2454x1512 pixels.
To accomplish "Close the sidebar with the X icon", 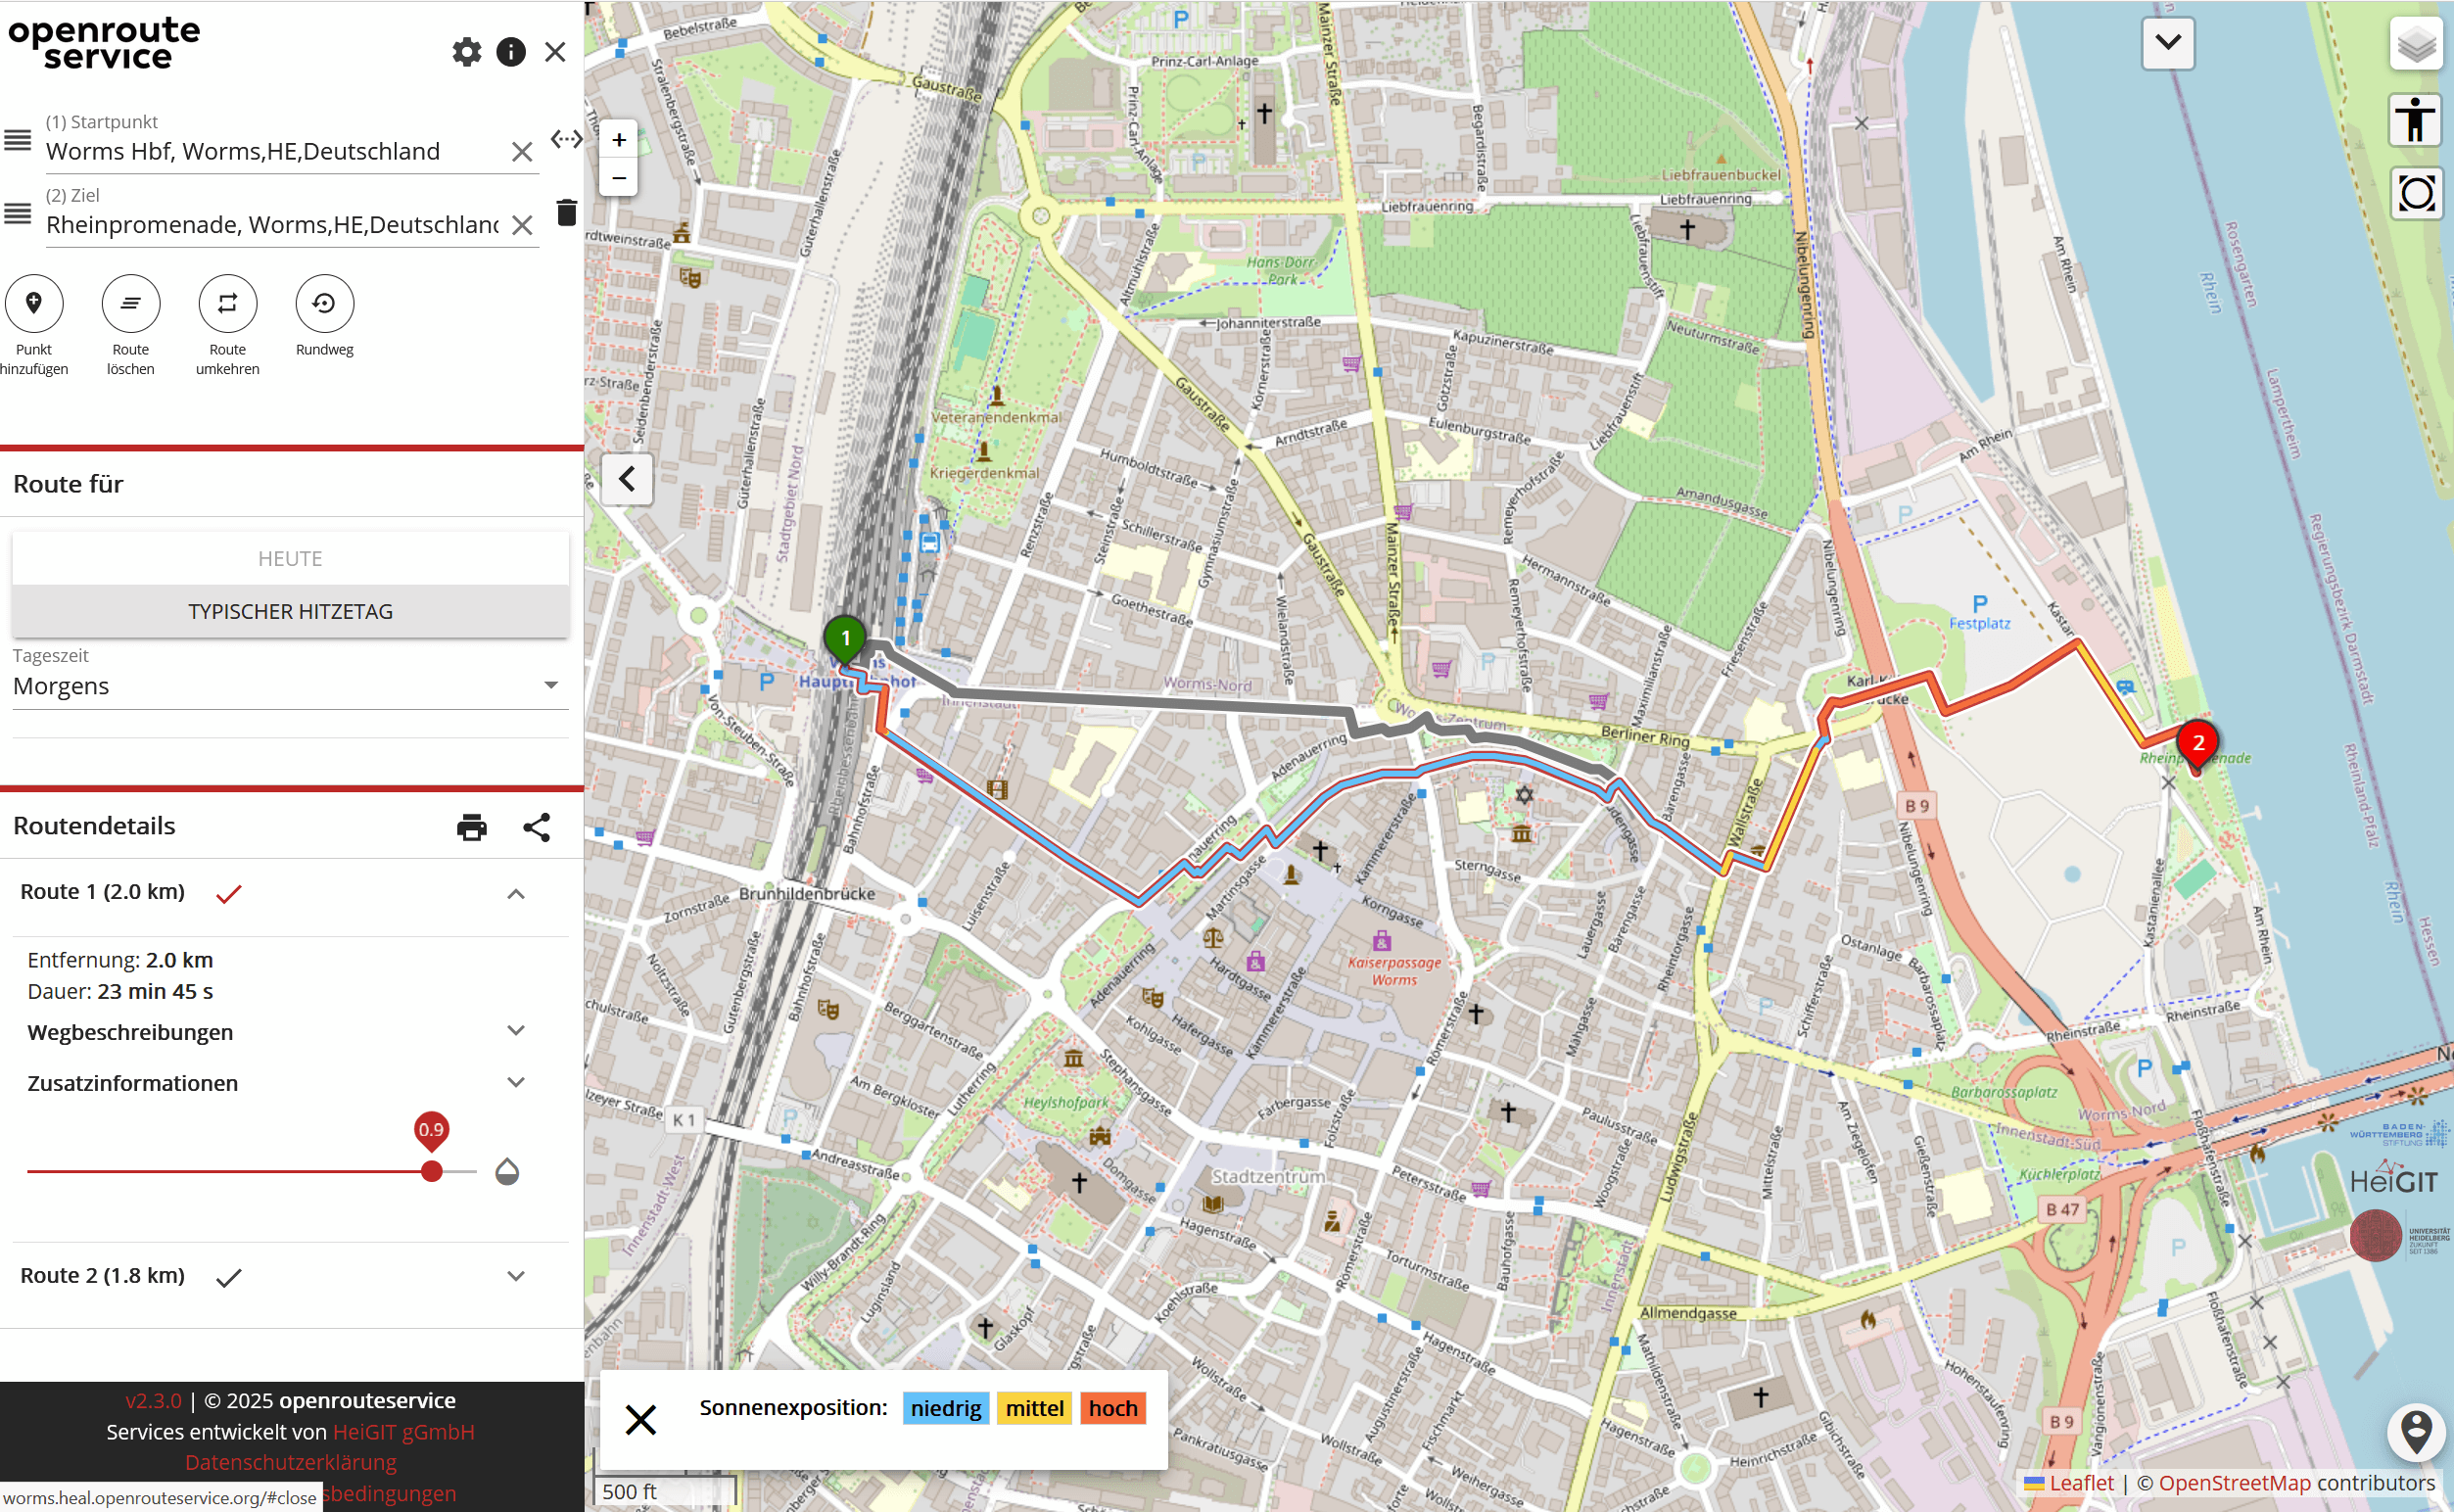I will [555, 52].
